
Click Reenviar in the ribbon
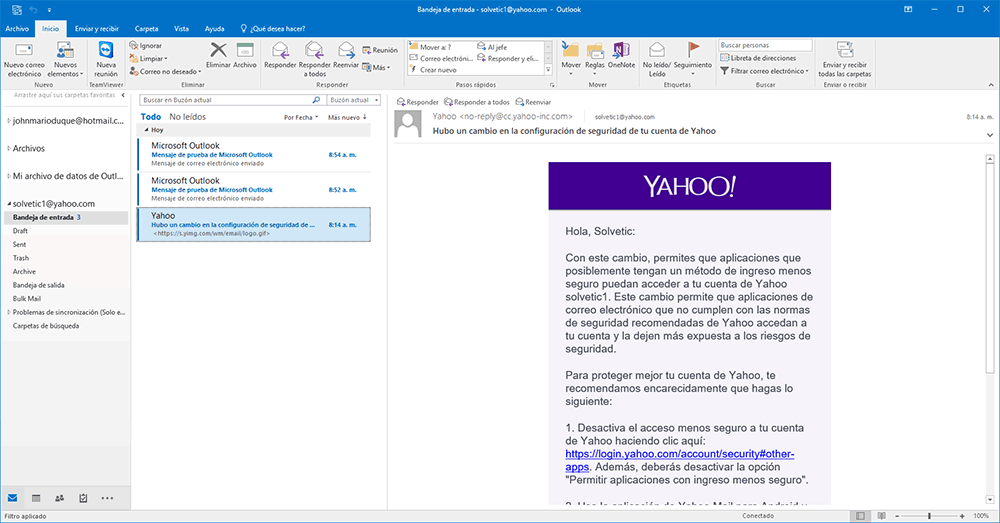346,55
